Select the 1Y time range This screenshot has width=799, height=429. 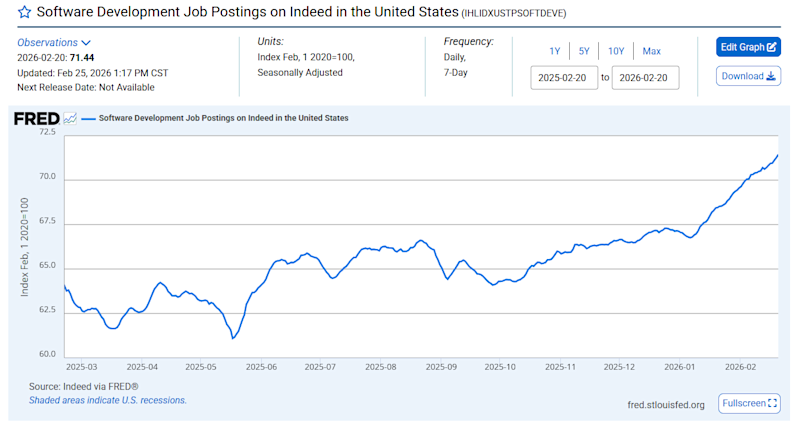point(554,51)
